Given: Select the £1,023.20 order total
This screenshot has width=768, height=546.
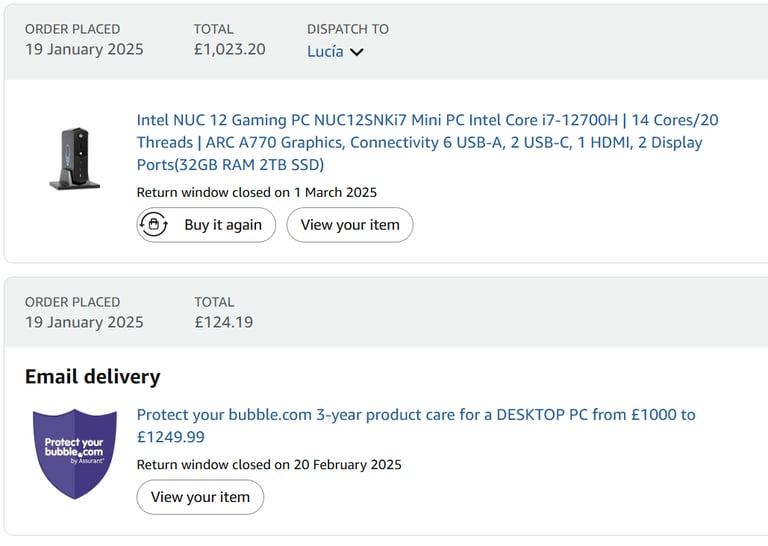Looking at the screenshot, I should click(230, 49).
